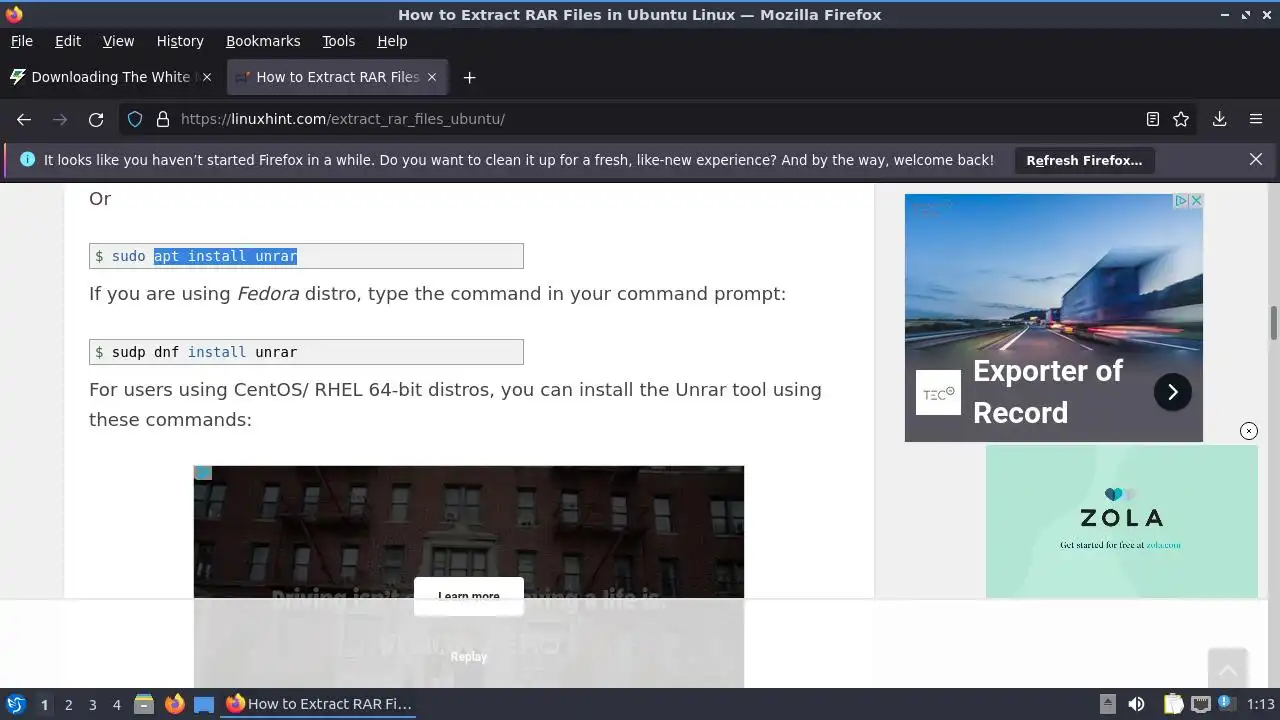Open the update notifier tray icon

pyautogui.click(x=1227, y=704)
